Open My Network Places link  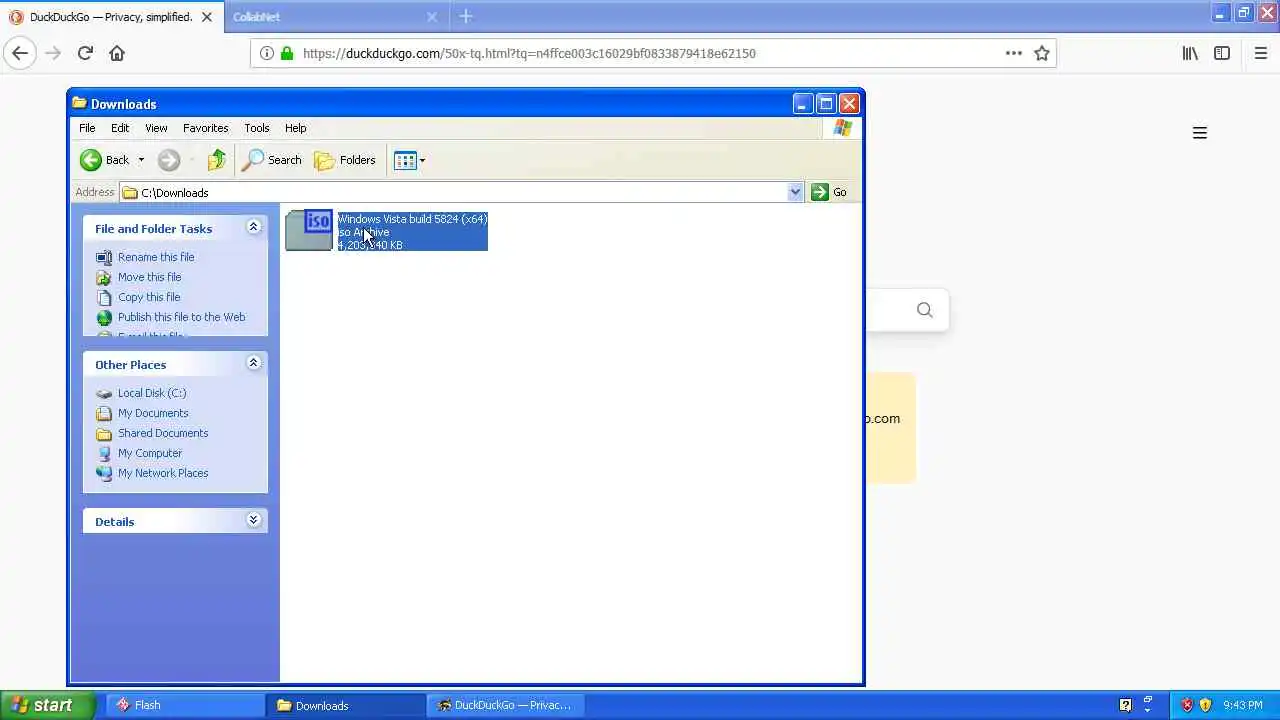[163, 473]
